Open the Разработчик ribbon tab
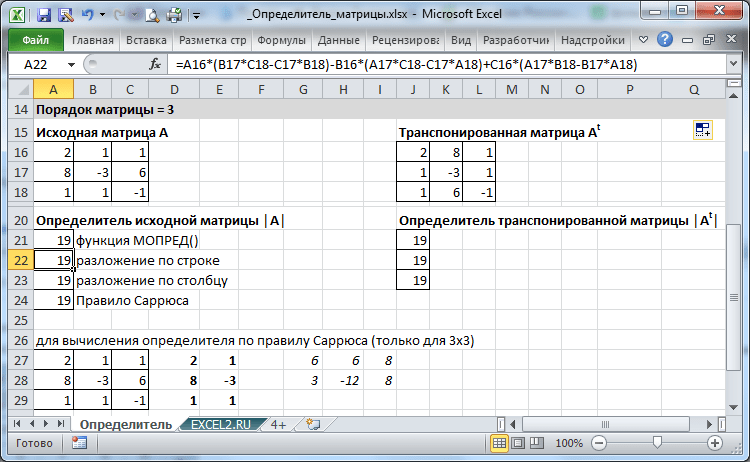 click(516, 40)
